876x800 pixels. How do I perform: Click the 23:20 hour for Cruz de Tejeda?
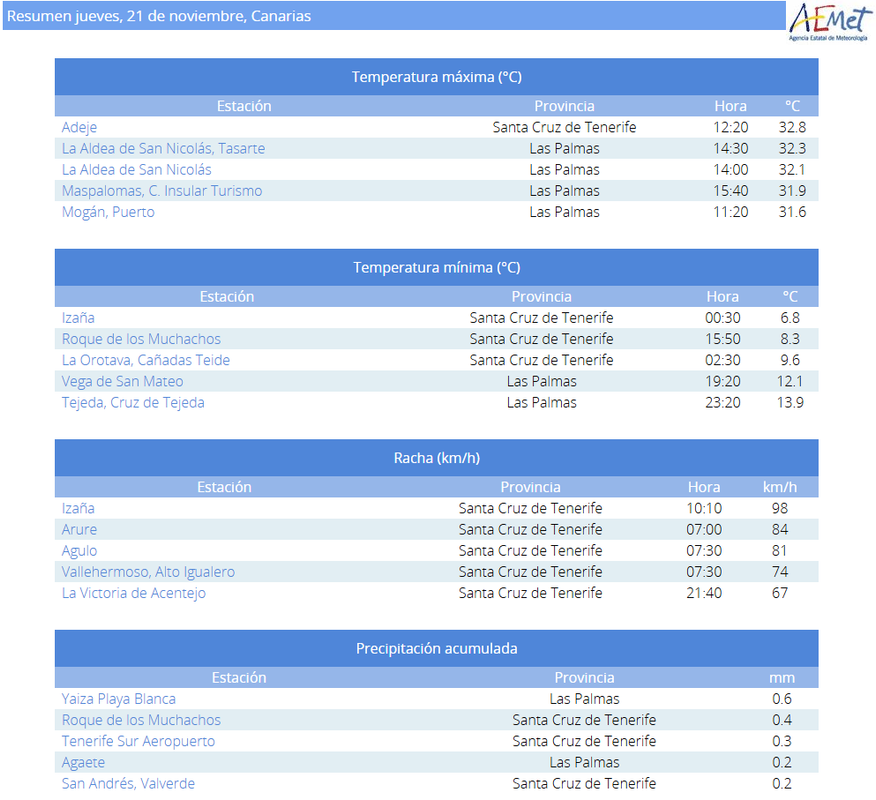[x=722, y=403]
